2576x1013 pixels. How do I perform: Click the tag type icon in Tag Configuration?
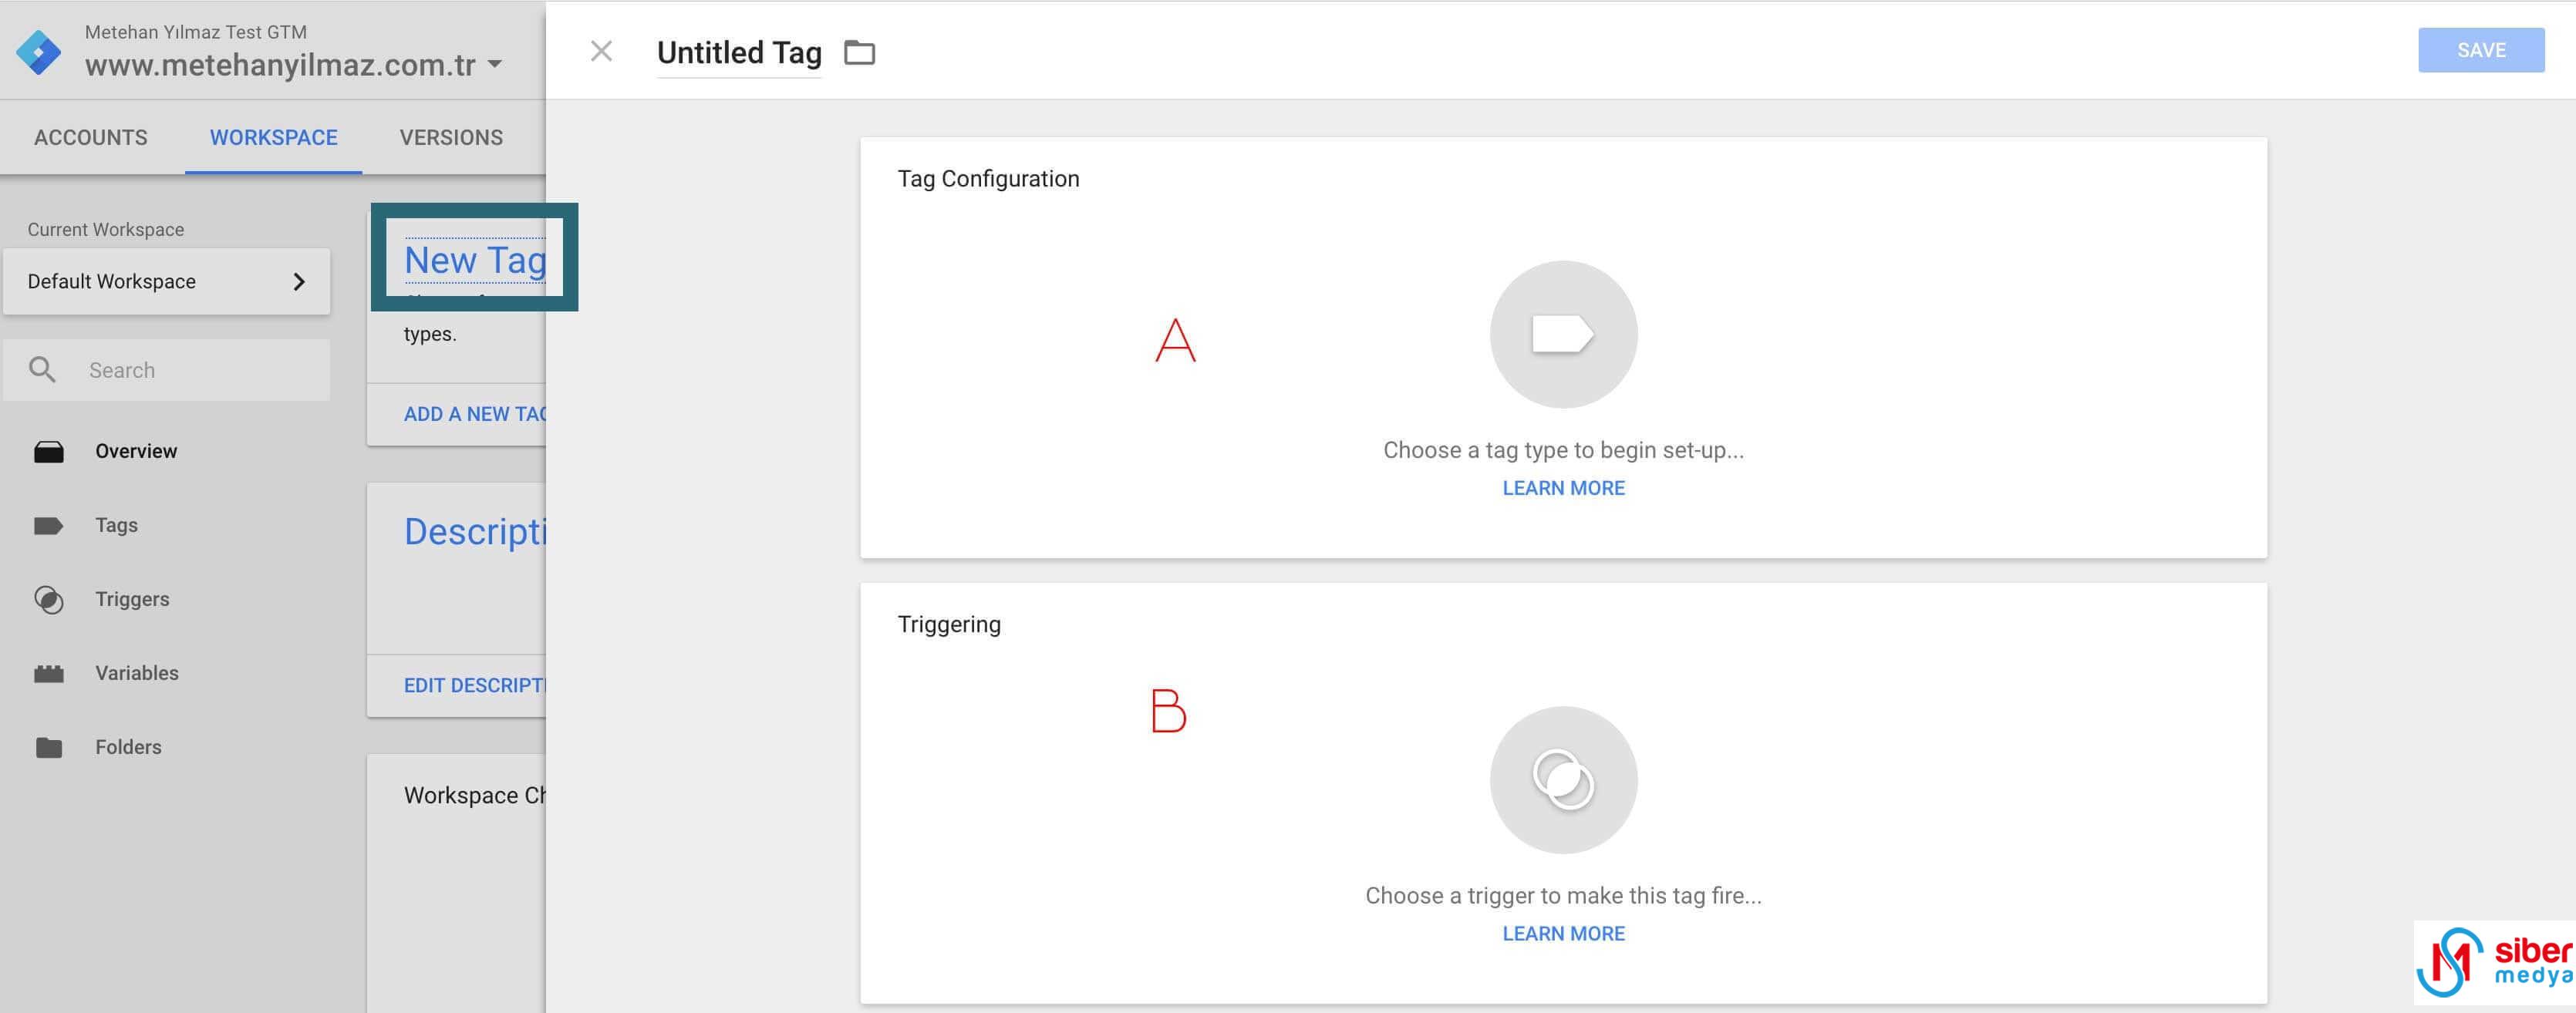click(1563, 334)
